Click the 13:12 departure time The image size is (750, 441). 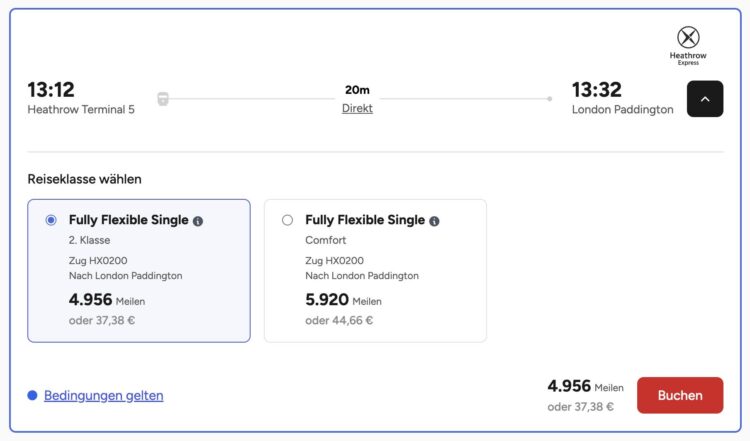click(51, 89)
